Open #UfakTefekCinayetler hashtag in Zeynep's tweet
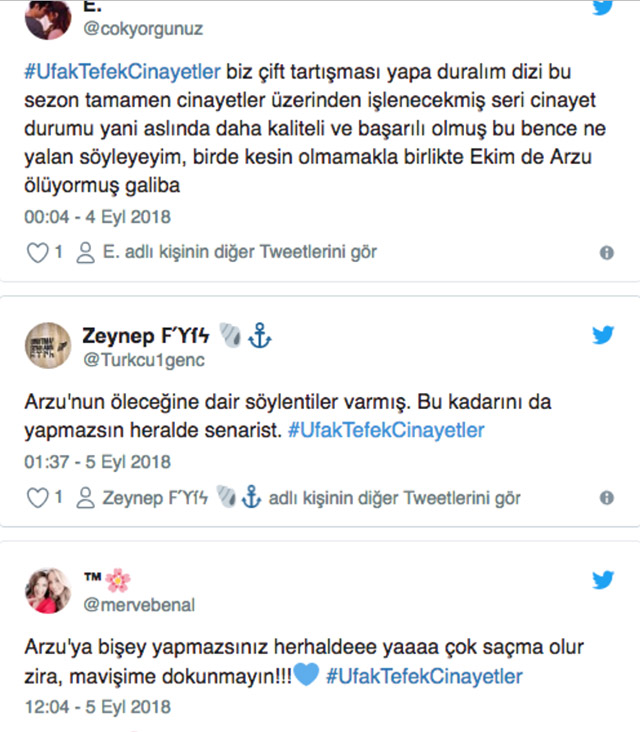The image size is (640, 732). point(386,430)
